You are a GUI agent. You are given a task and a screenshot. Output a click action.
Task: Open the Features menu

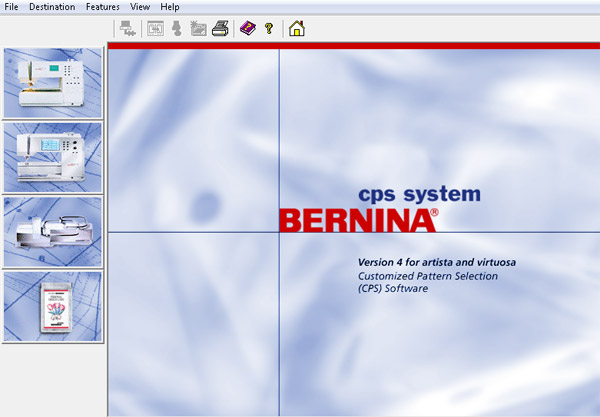[103, 7]
